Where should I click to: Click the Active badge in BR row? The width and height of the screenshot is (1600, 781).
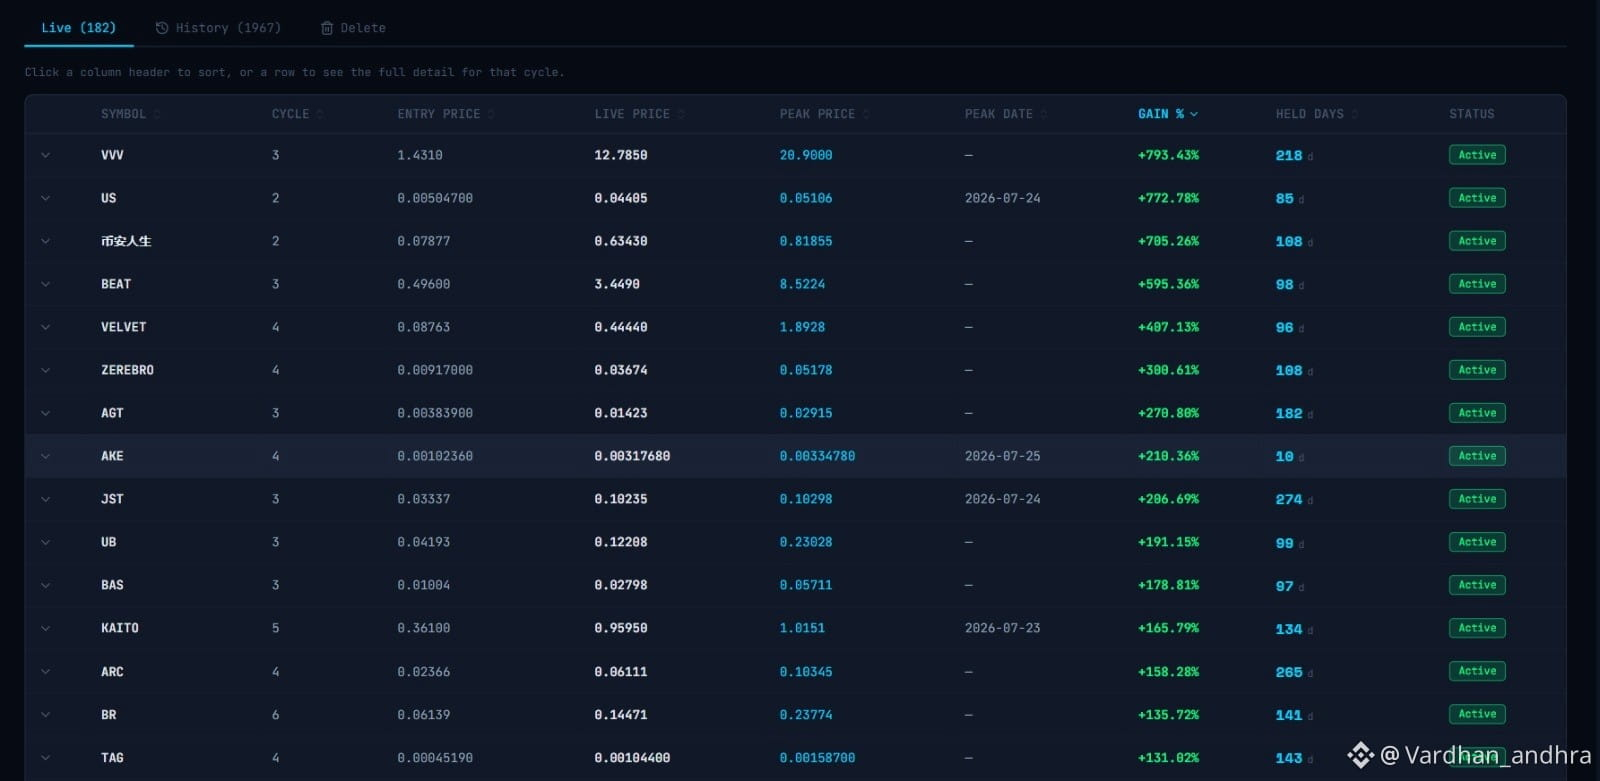(1477, 714)
